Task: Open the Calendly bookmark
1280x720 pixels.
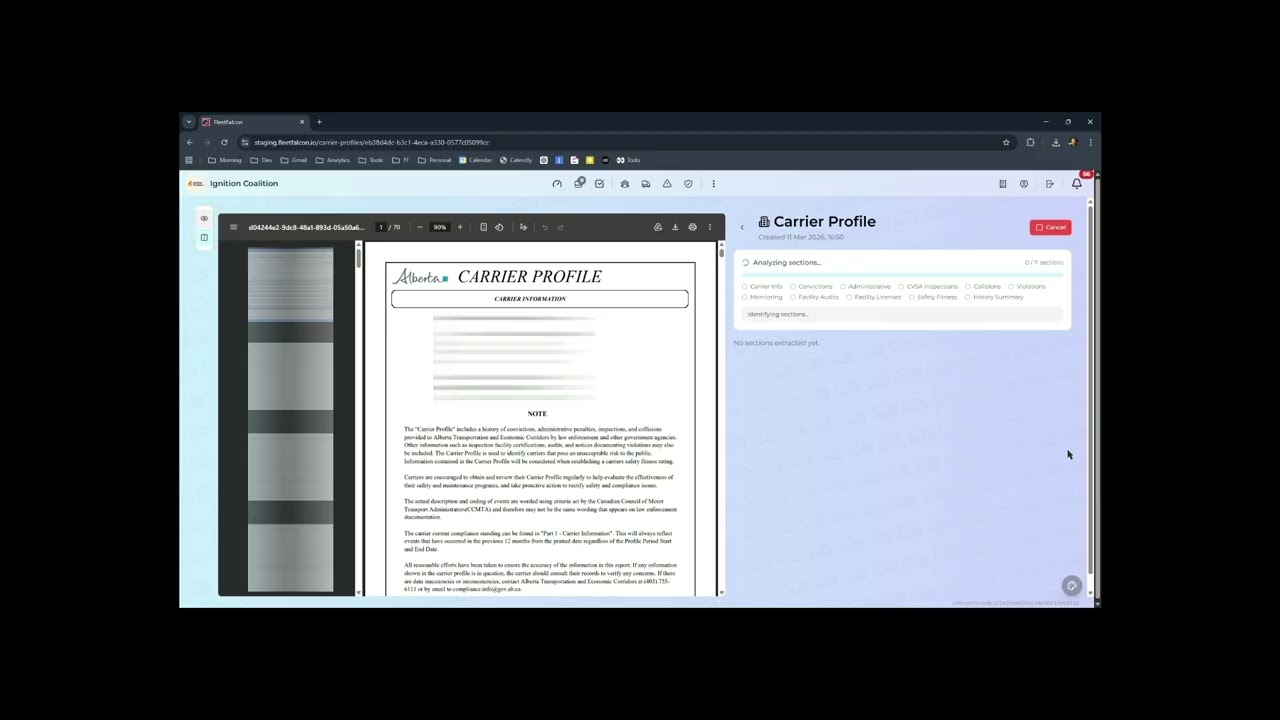Action: click(x=516, y=160)
